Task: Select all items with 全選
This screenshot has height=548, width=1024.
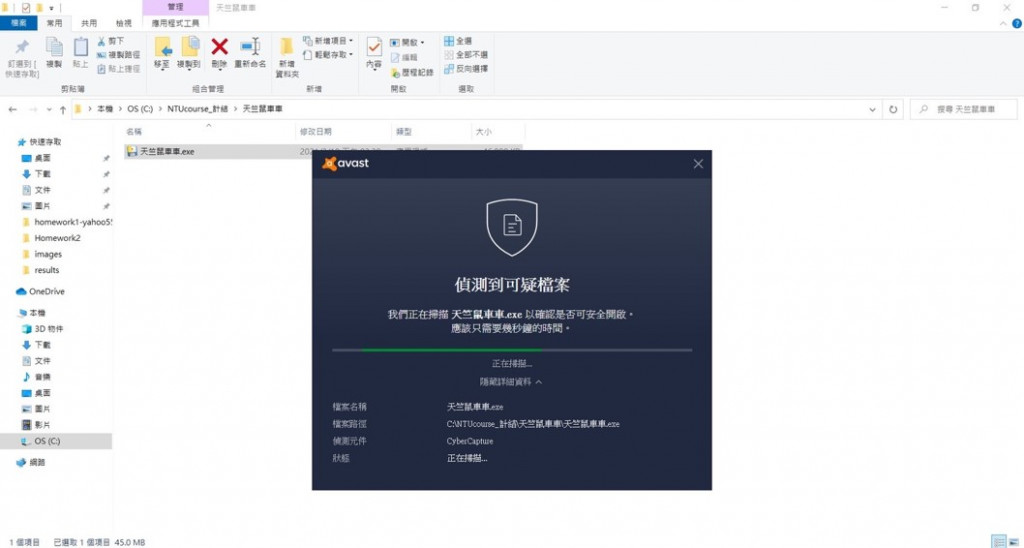Action: (x=458, y=40)
